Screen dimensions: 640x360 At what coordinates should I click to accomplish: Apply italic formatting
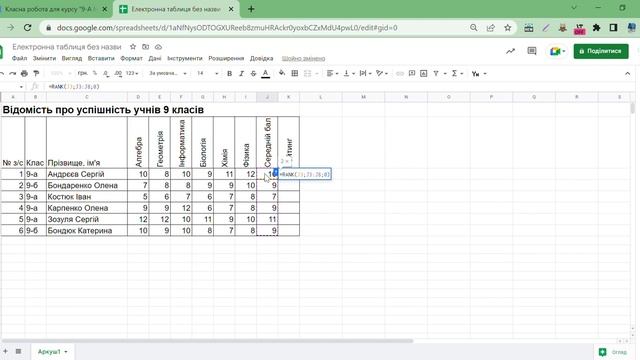tap(241, 73)
